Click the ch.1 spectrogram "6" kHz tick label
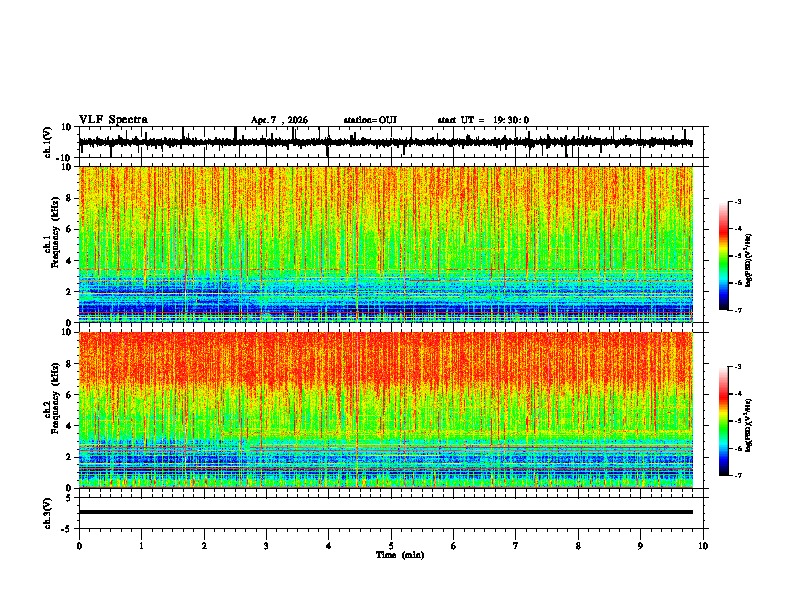The width and height of the screenshot is (792, 612). point(68,229)
